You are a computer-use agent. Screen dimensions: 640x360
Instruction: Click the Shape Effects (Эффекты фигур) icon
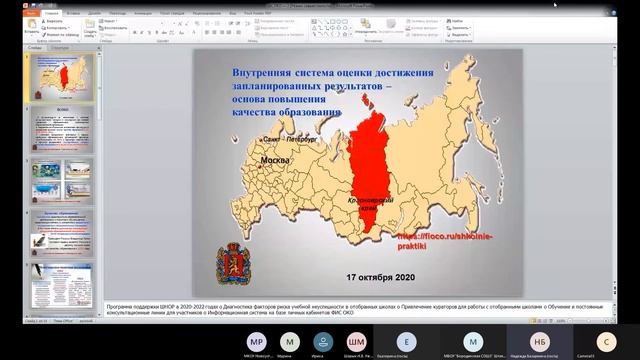pos(408,35)
